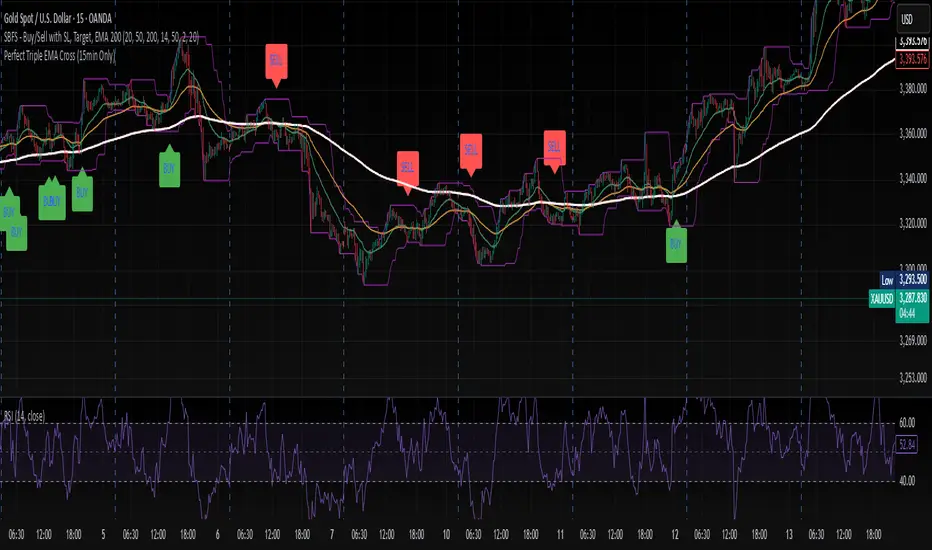Click the Low 3,293.500 price label
Viewport: 932px width, 550px height.
click(904, 279)
